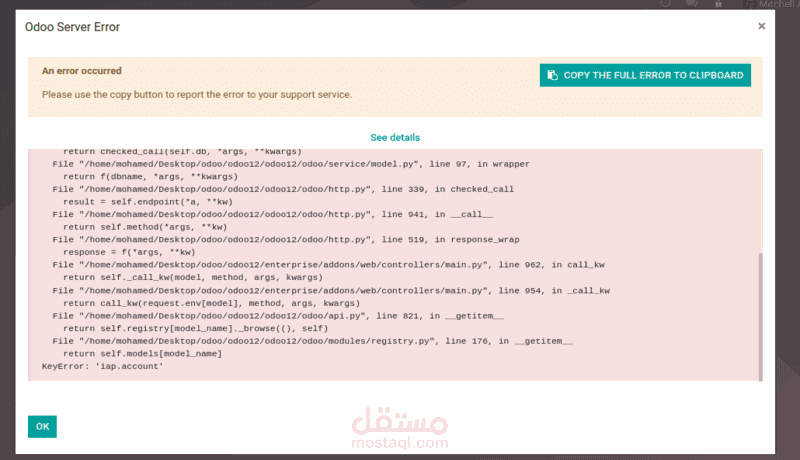The width and height of the screenshot is (800, 460).
Task: Open the debug bug icon in the top bar
Action: (x=718, y=4)
